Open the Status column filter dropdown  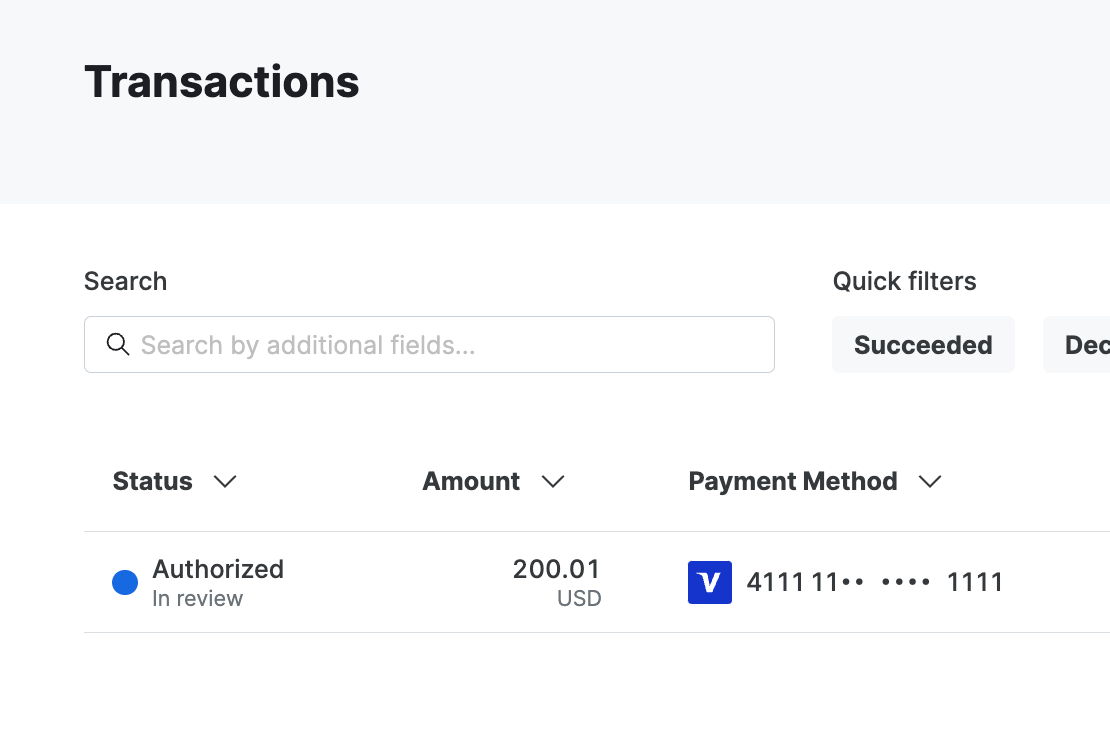coord(224,482)
